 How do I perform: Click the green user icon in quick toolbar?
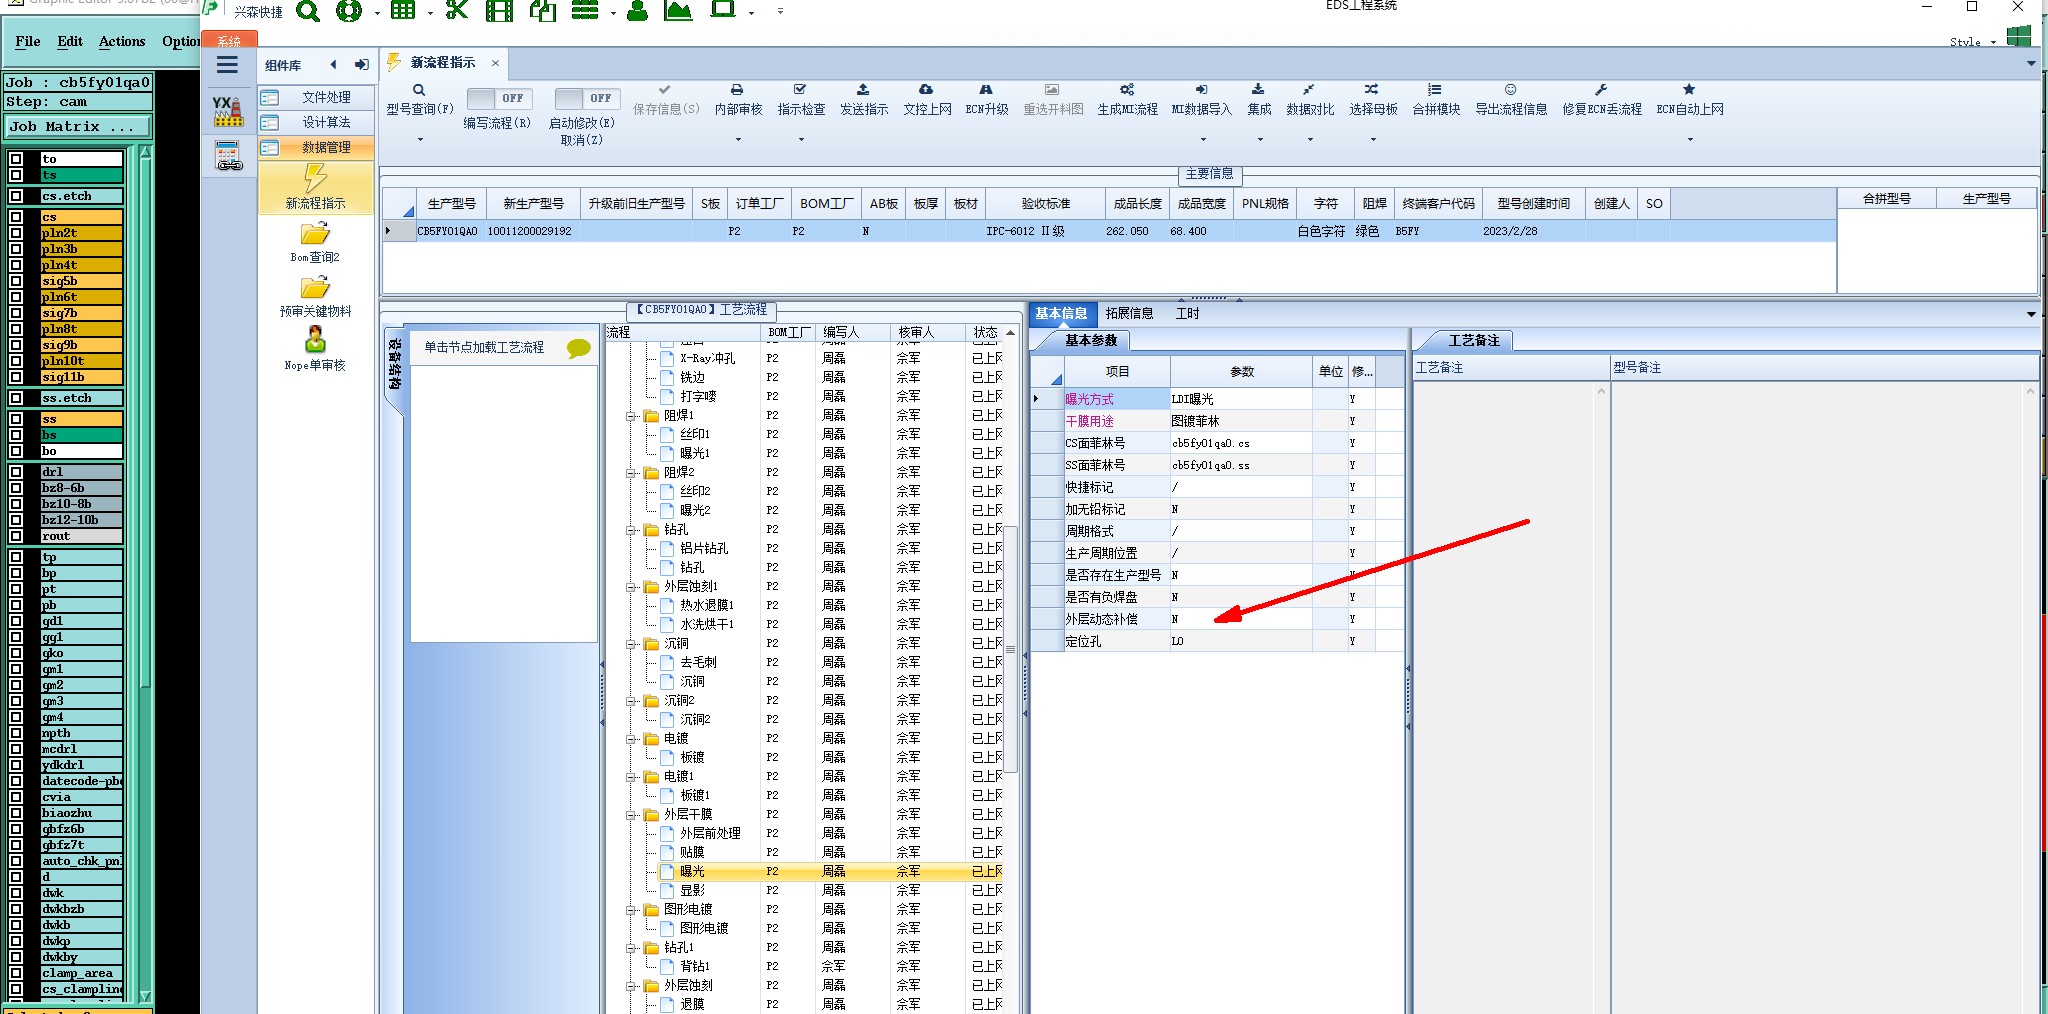[637, 11]
